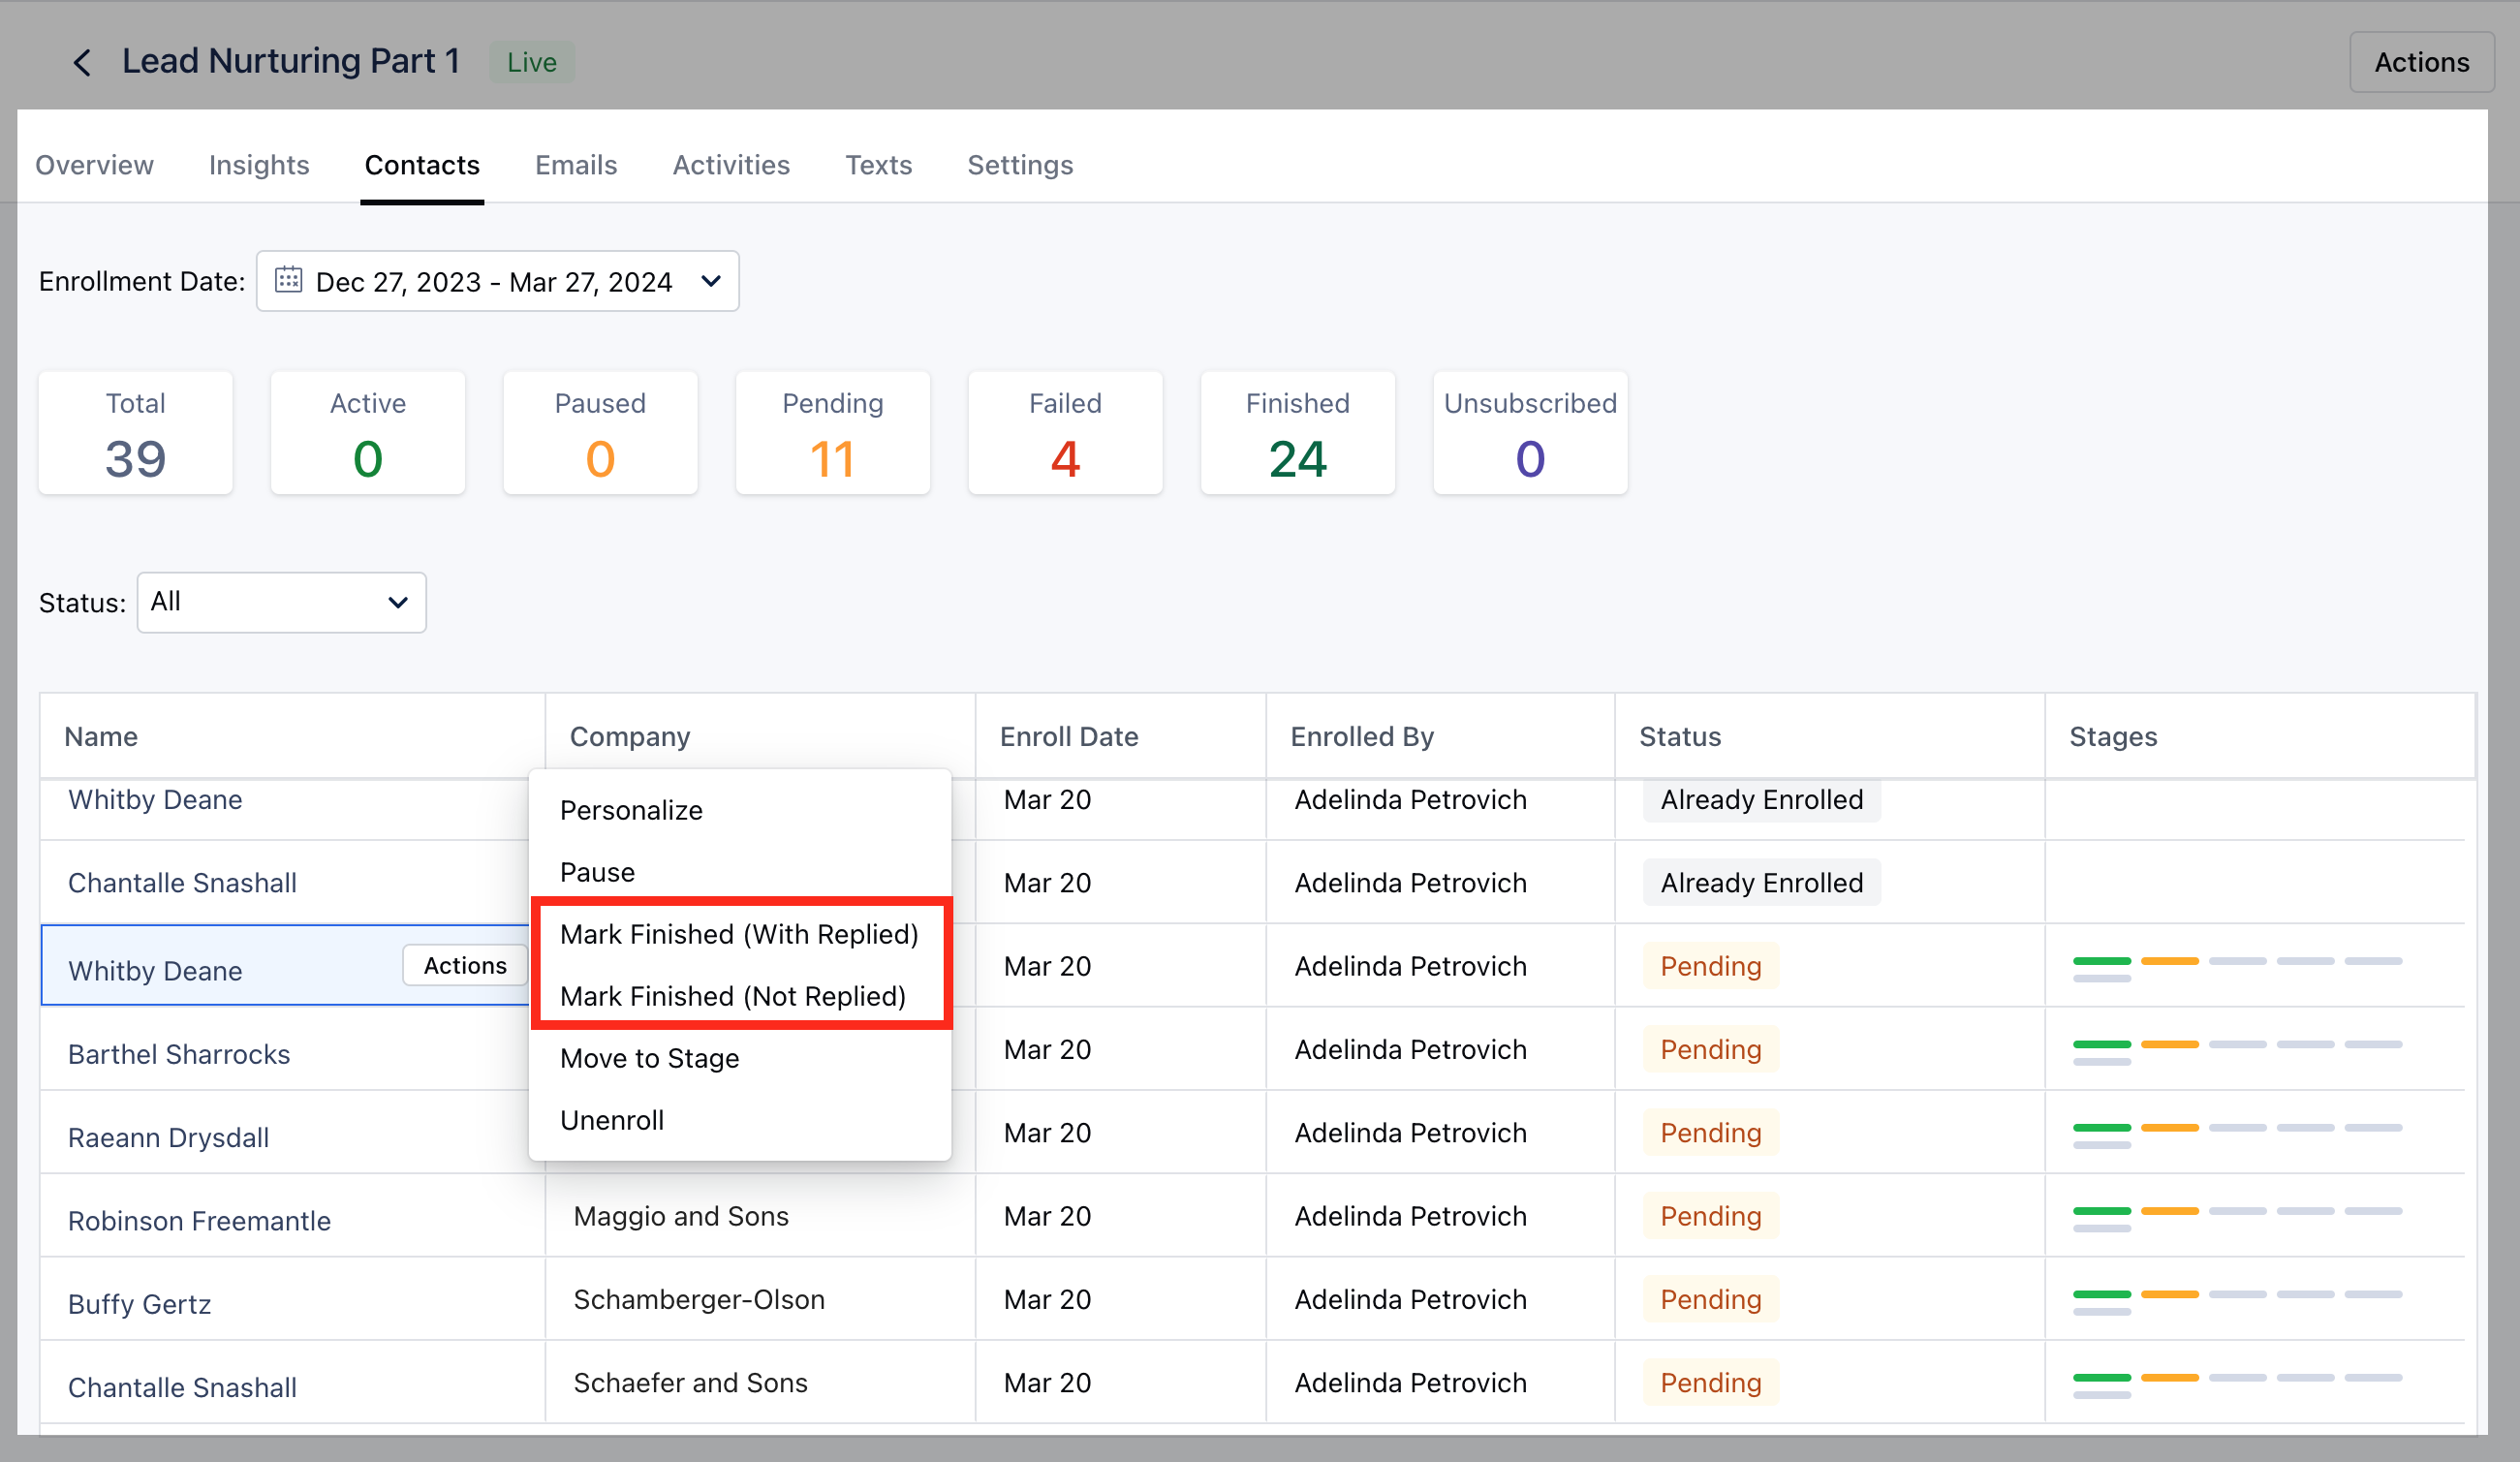The height and width of the screenshot is (1462, 2520).
Task: Click the calendar icon in Enrollment Date field
Action: pyautogui.click(x=288, y=280)
